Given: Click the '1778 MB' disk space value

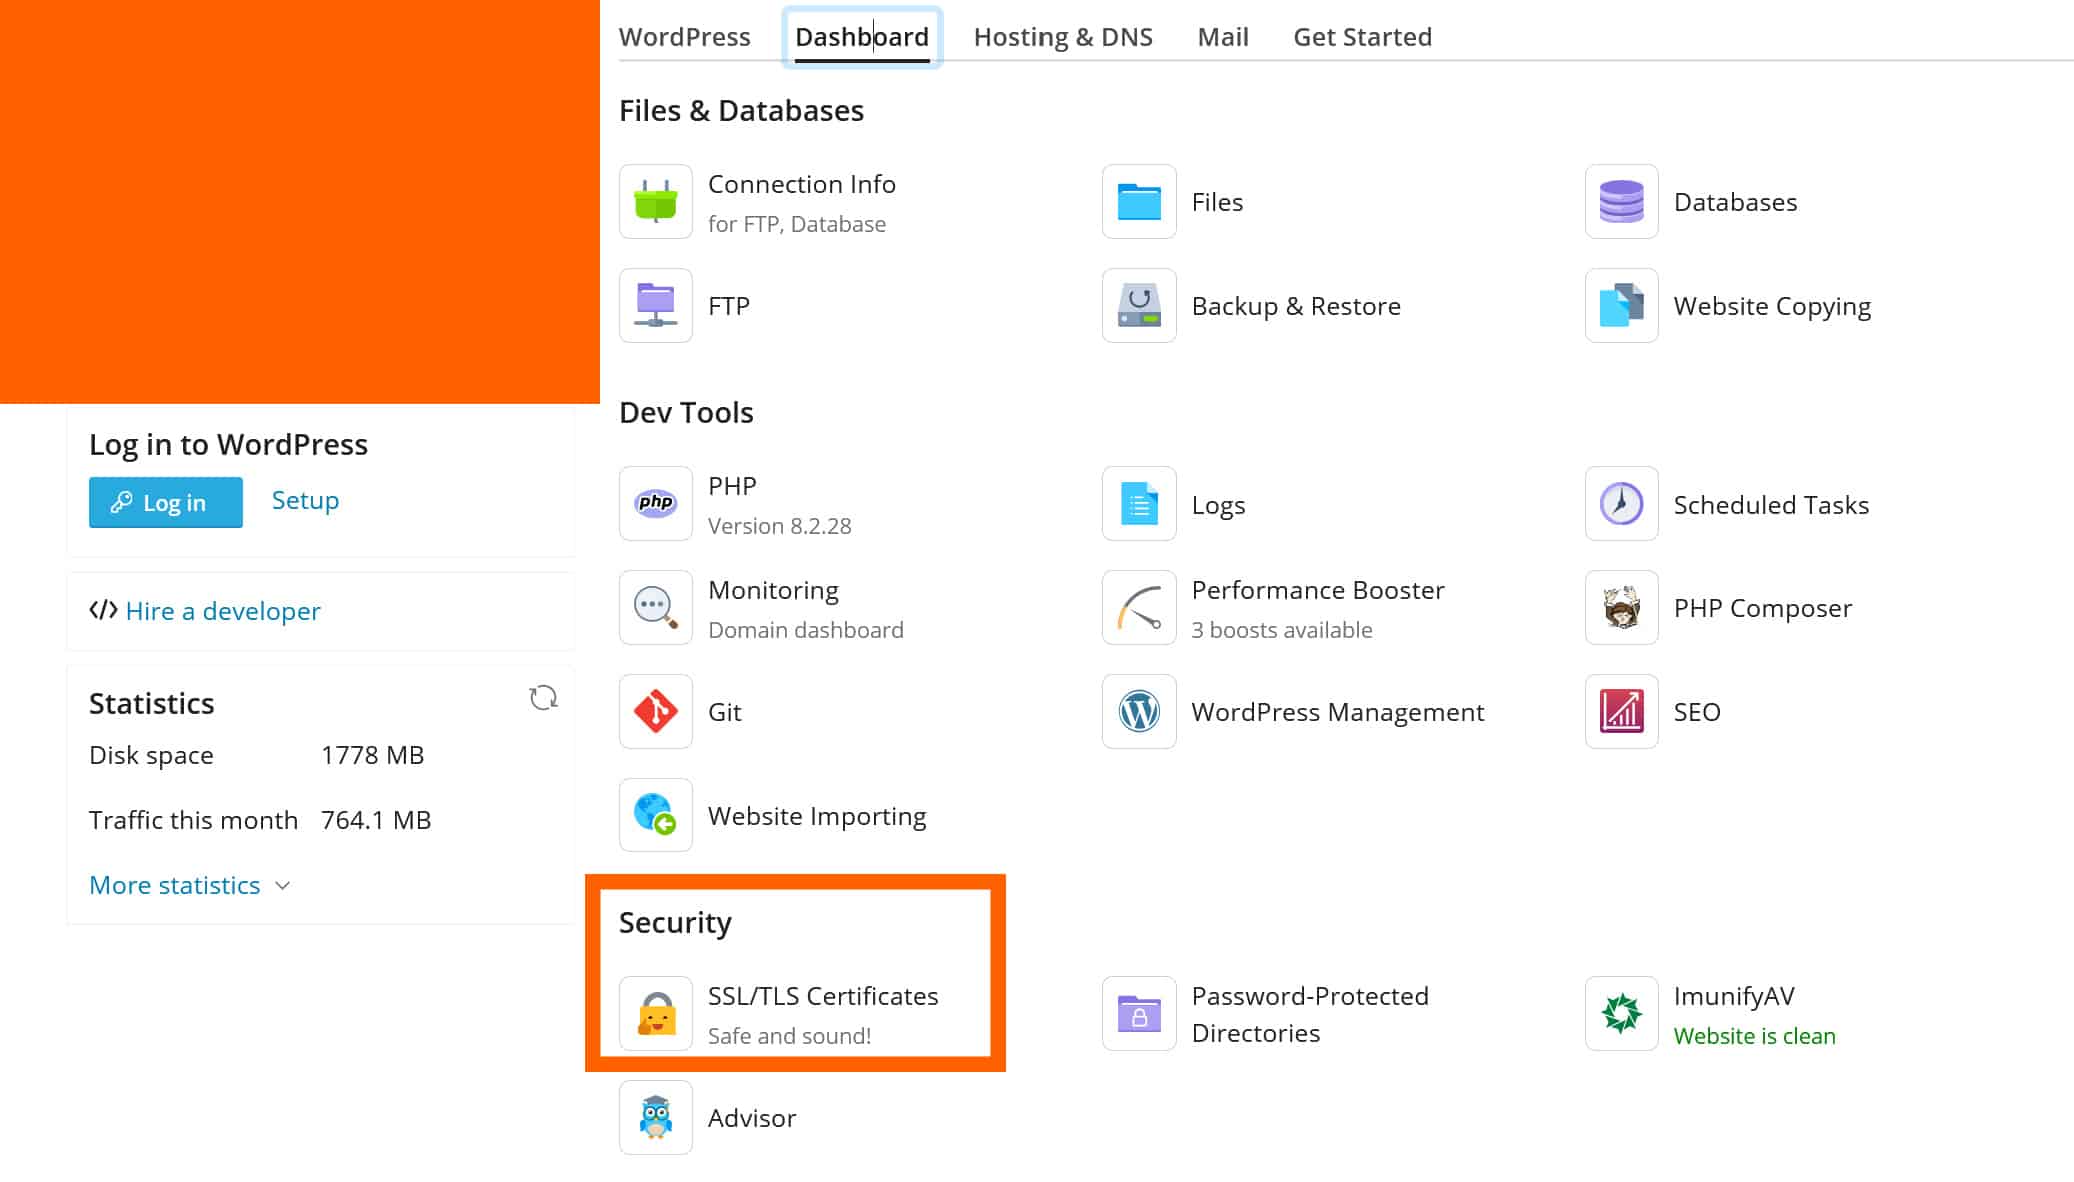Looking at the screenshot, I should click(x=373, y=755).
